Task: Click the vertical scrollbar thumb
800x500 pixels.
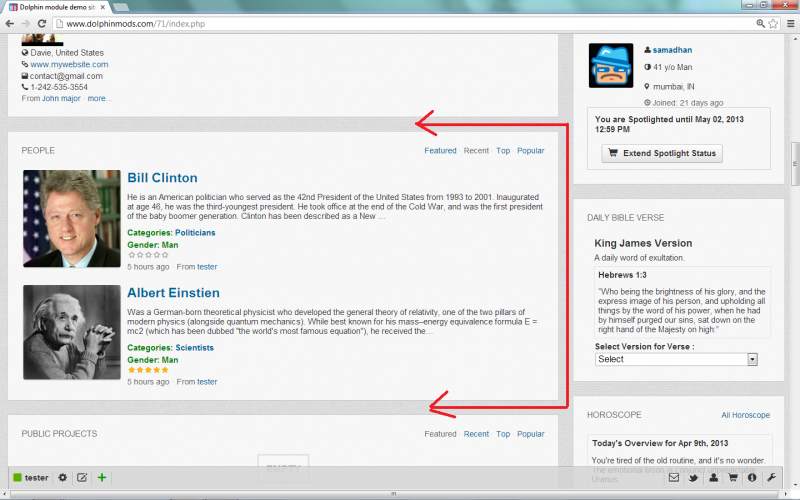Action: 795,163
